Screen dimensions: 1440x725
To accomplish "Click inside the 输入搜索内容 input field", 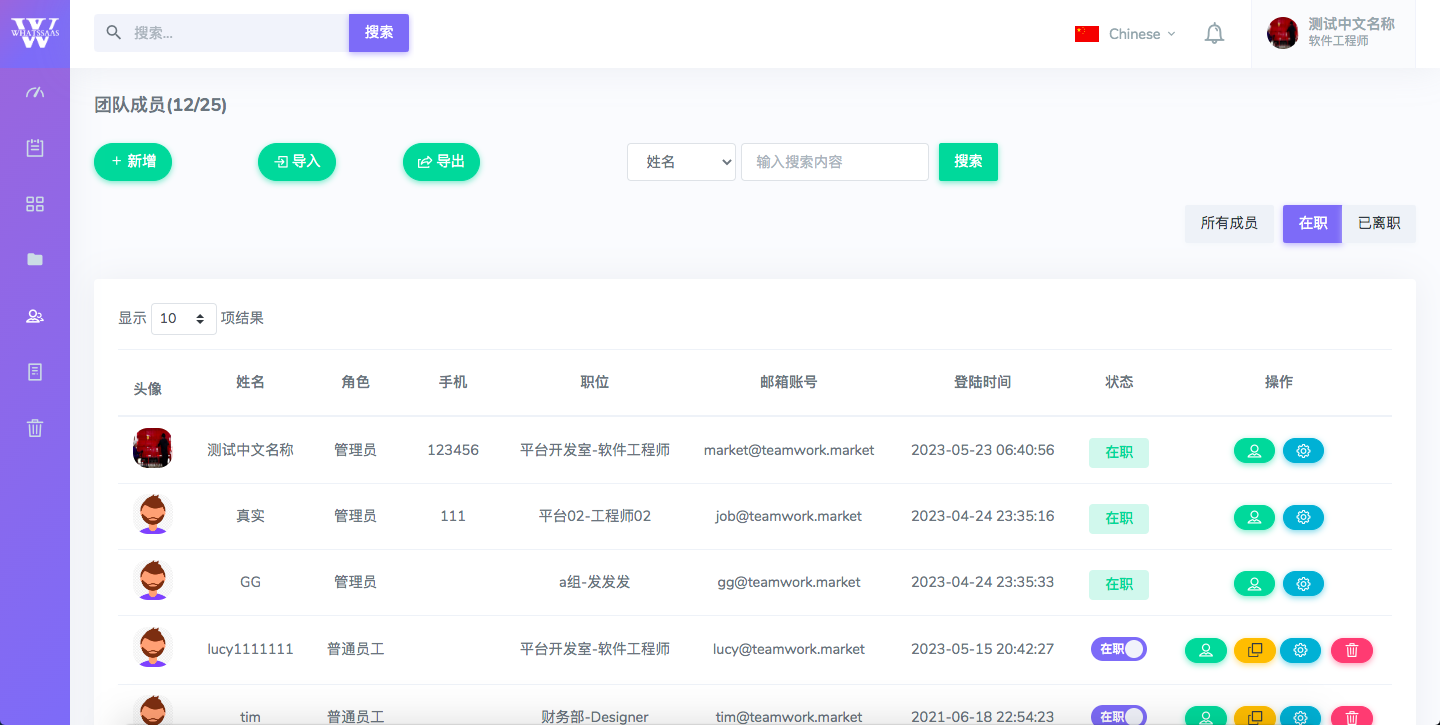I will tap(834, 162).
